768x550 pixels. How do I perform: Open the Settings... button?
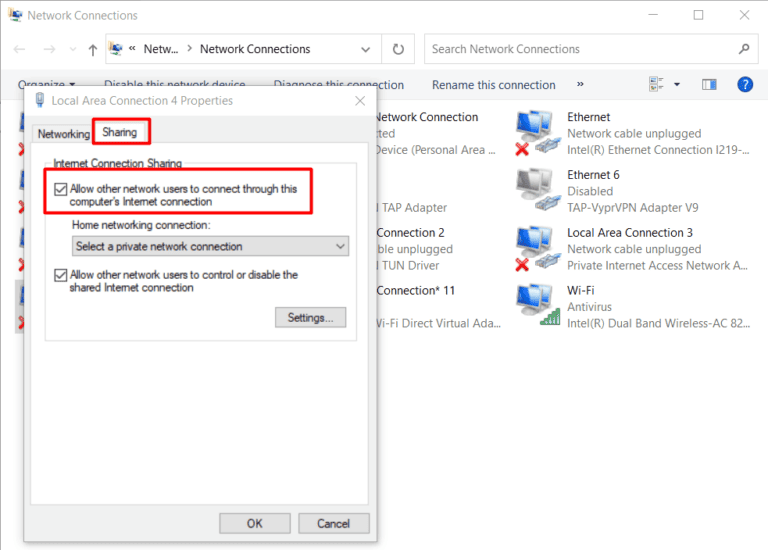click(x=310, y=318)
